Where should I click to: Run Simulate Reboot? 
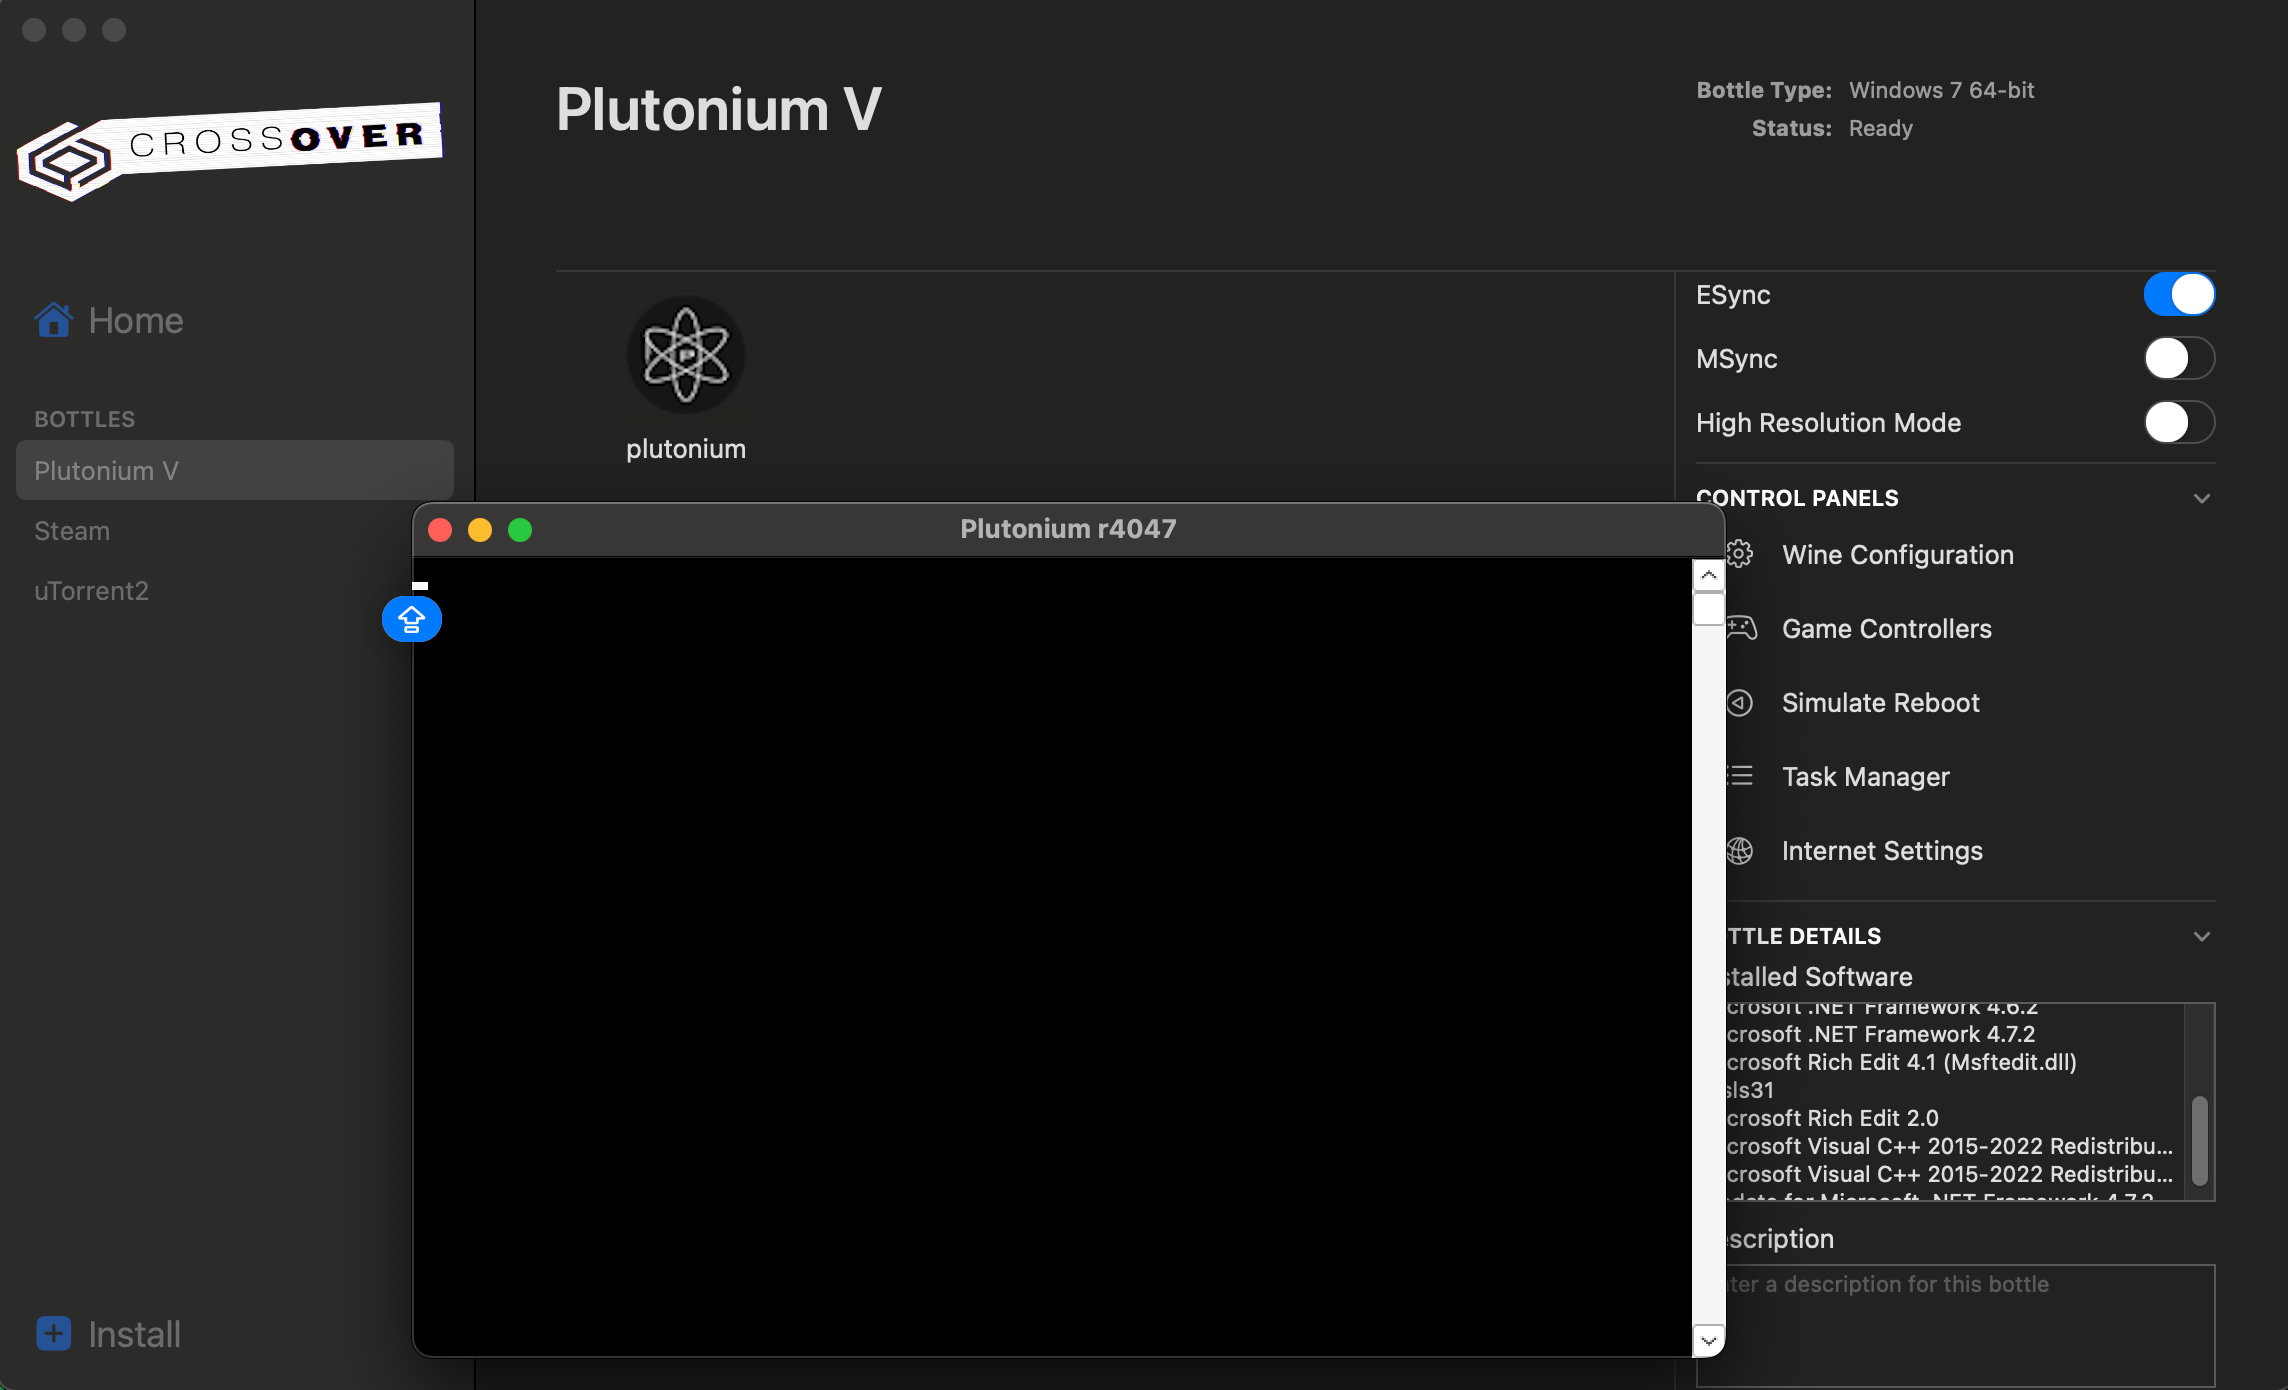tap(1880, 702)
